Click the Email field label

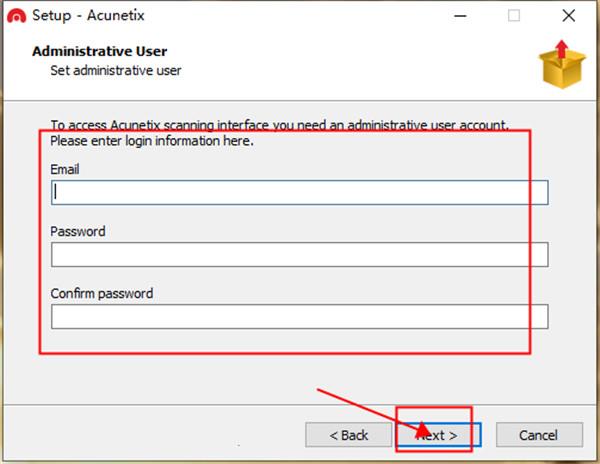click(x=65, y=169)
